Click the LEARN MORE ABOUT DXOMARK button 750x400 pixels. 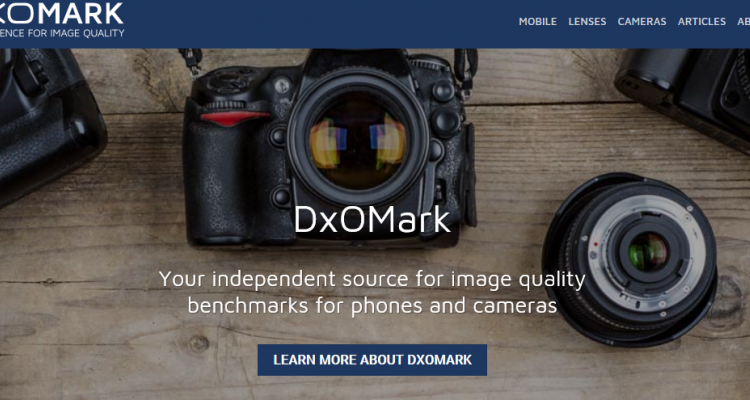(372, 360)
